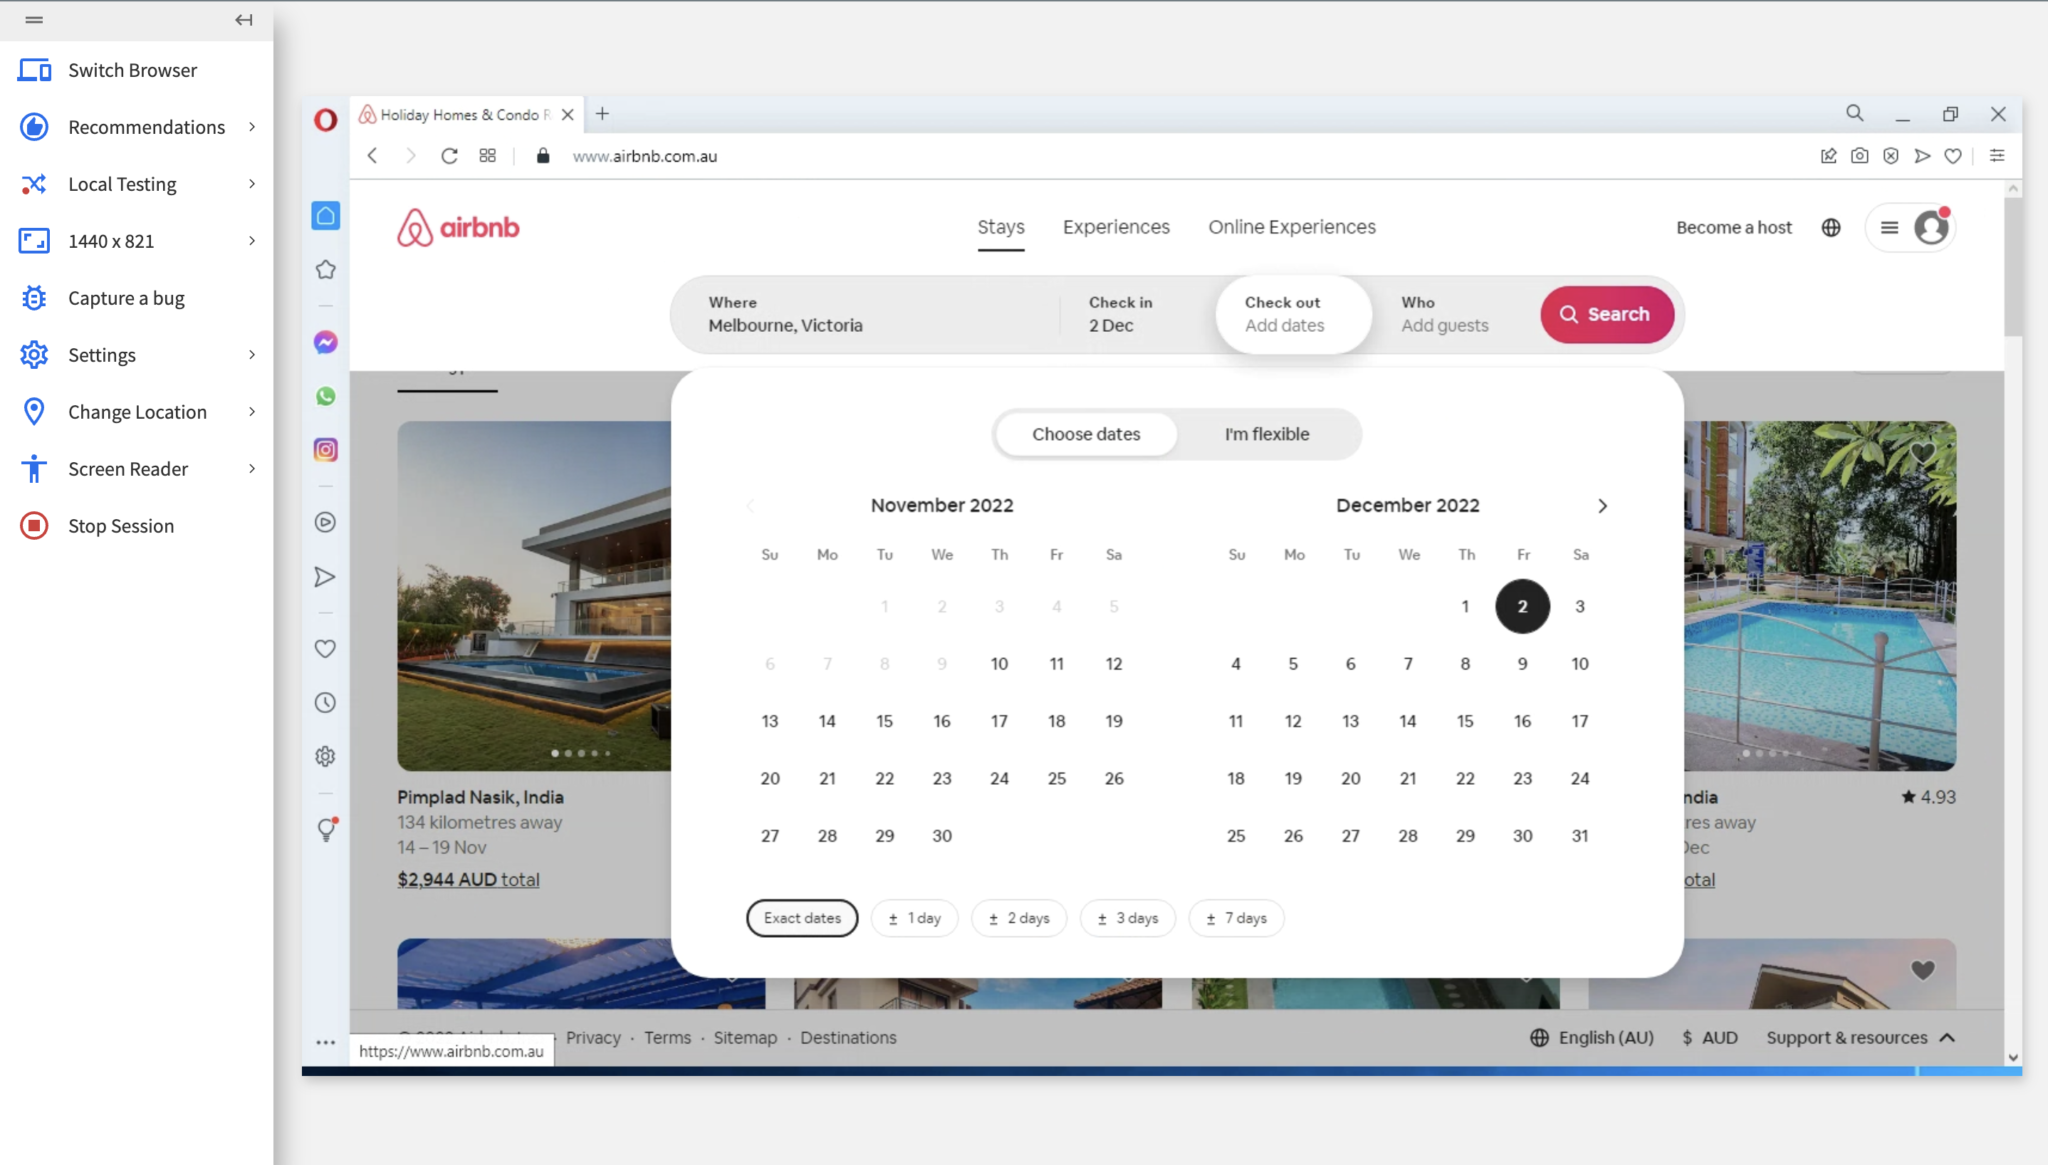Switch to I'm flexible date mode
The height and width of the screenshot is (1165, 2048).
point(1265,434)
